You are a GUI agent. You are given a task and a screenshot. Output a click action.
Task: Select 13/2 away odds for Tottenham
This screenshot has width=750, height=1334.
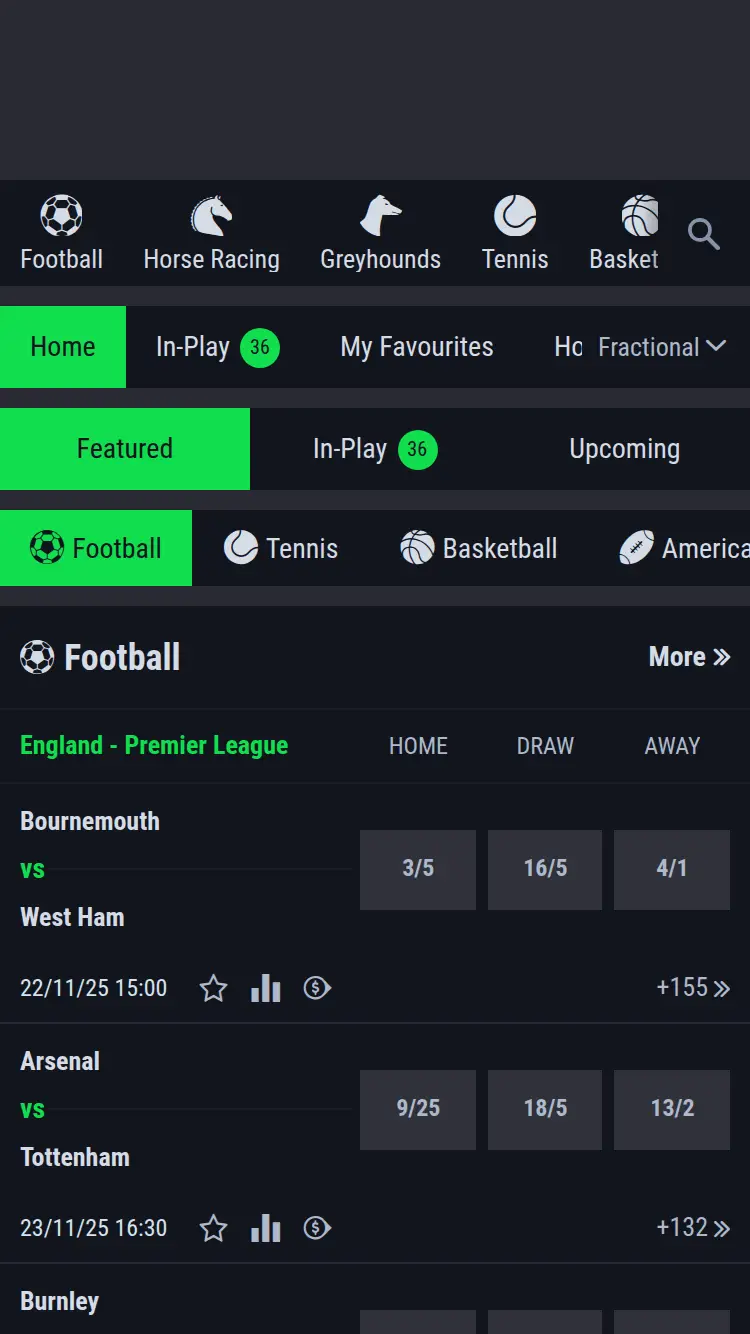pos(671,1109)
